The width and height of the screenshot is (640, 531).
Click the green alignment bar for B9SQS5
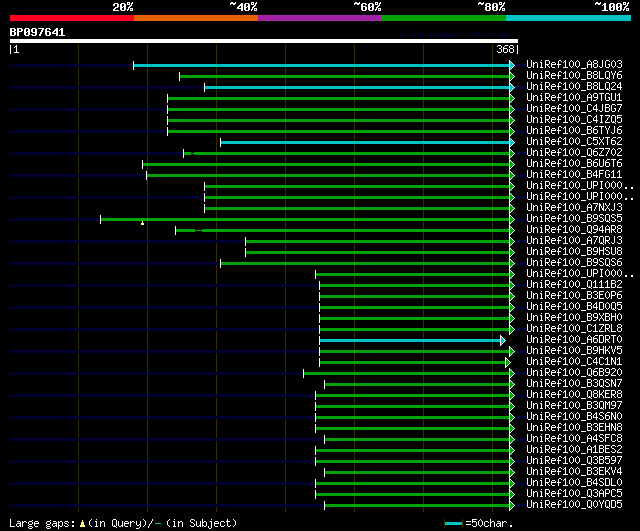[305, 220]
